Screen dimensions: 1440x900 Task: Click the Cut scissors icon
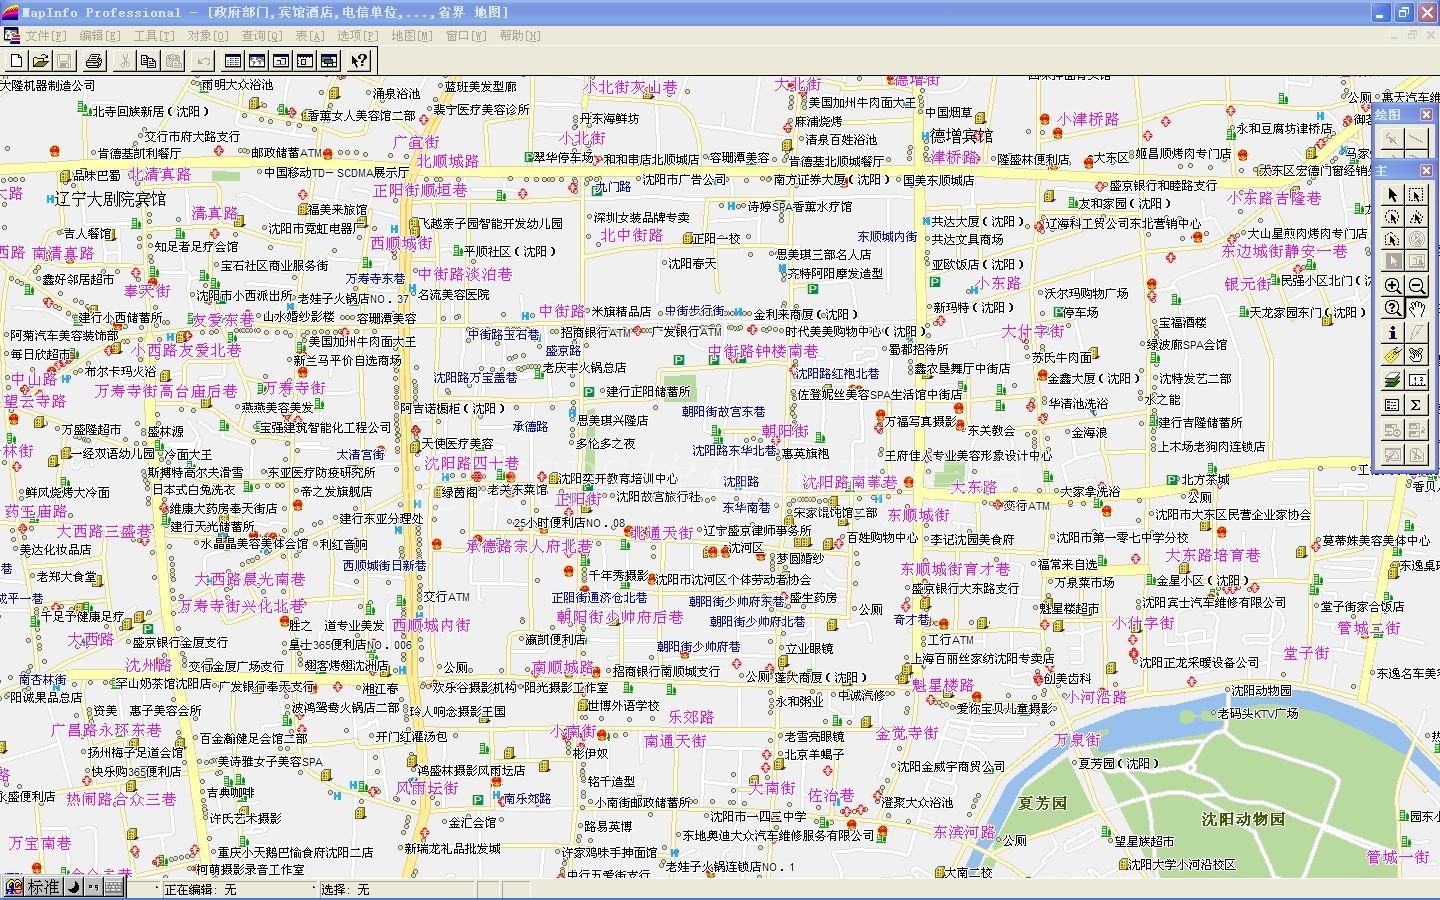pyautogui.click(x=125, y=61)
